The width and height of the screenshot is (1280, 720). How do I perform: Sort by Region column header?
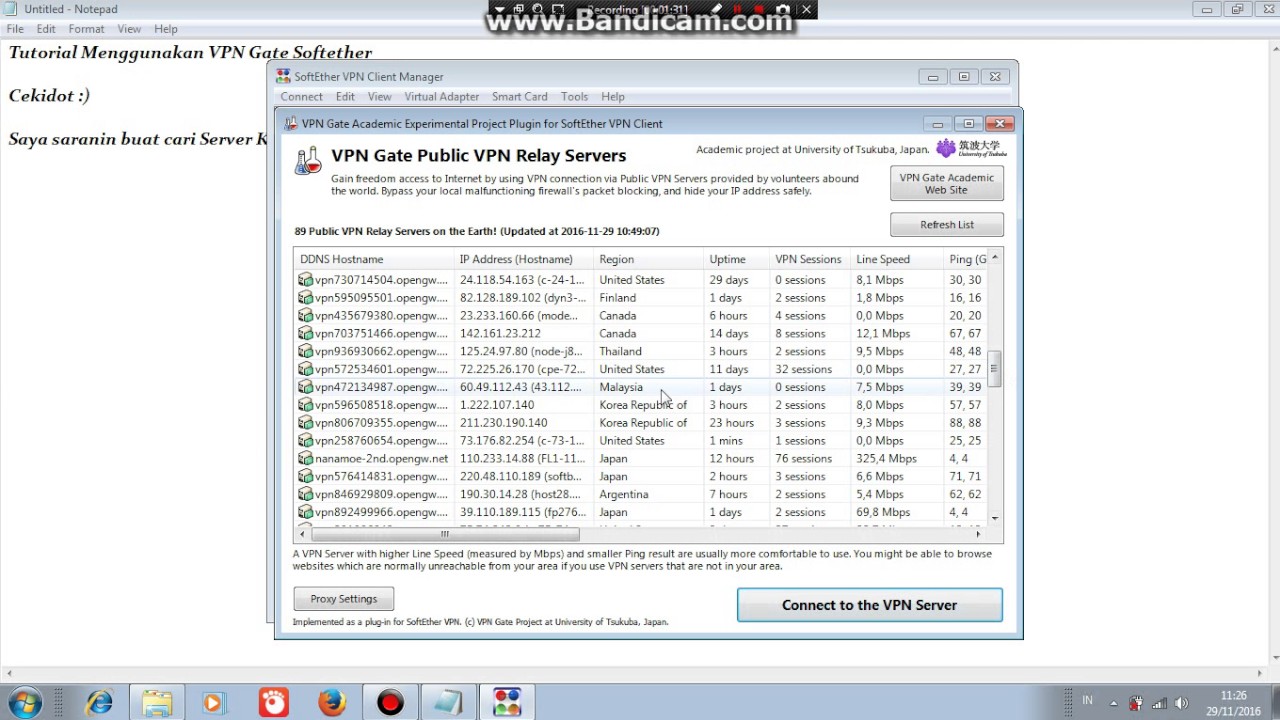(648, 259)
